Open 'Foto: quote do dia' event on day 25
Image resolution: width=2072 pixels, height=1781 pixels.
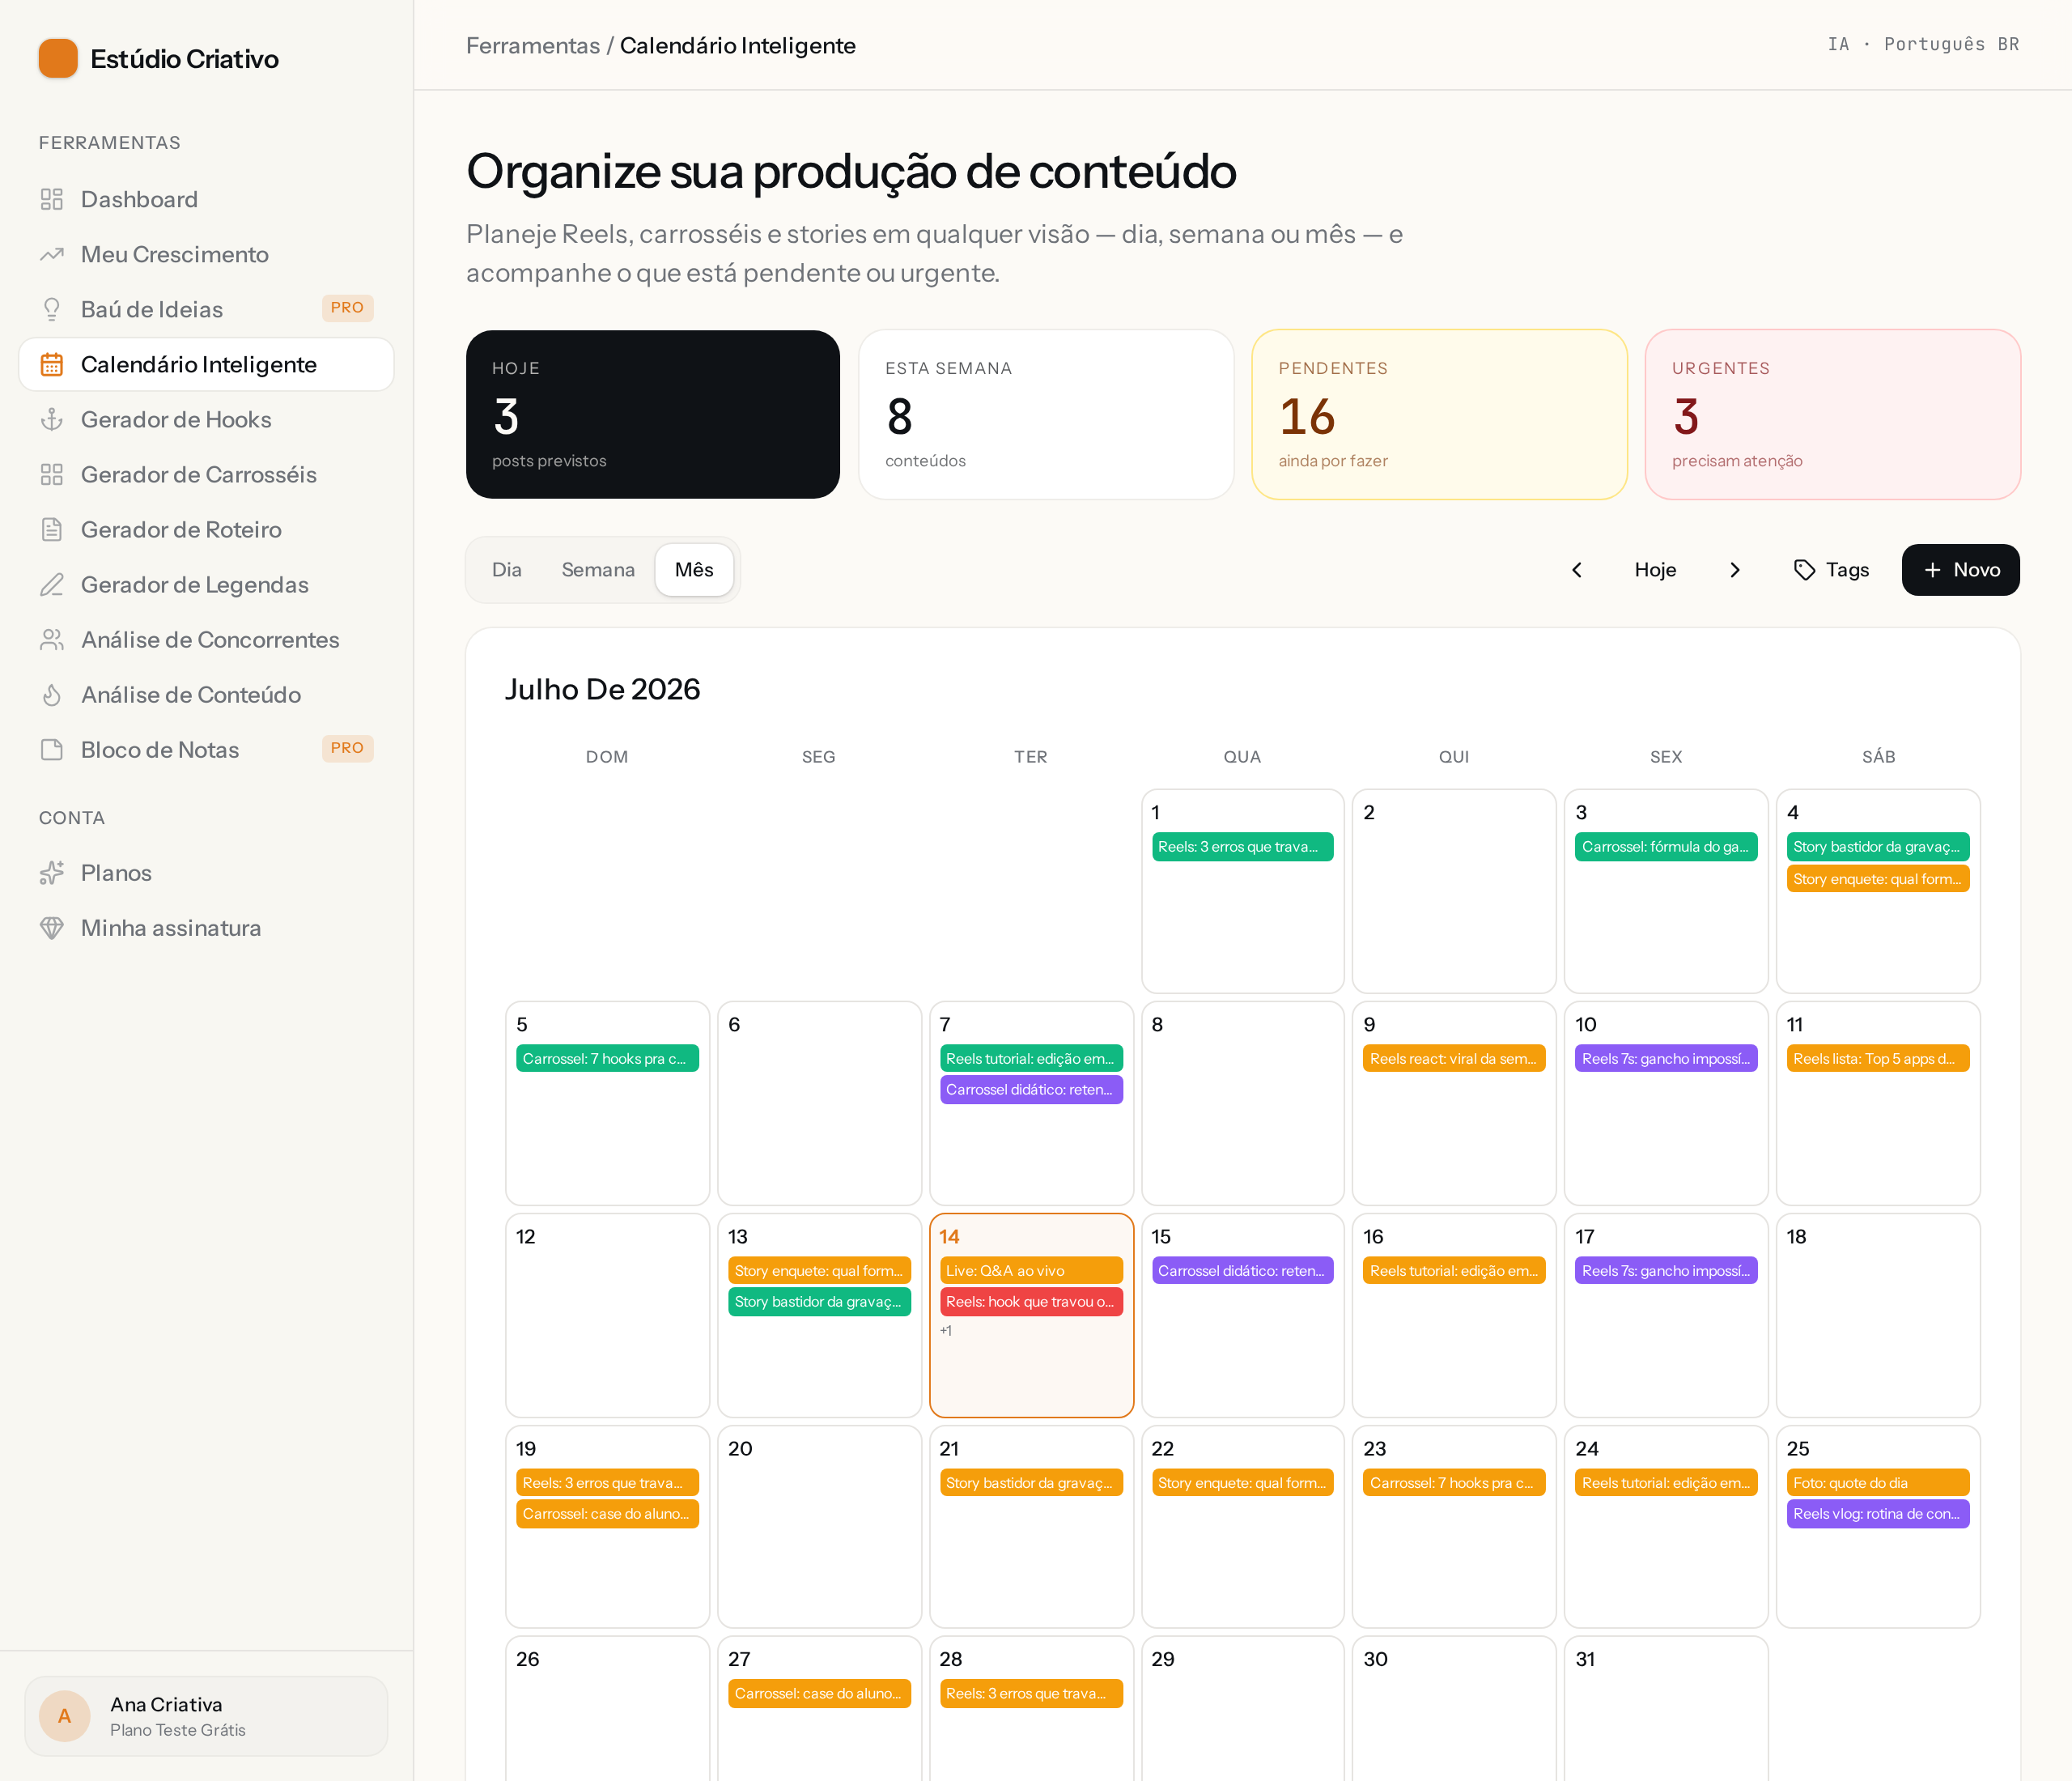coord(1878,1483)
